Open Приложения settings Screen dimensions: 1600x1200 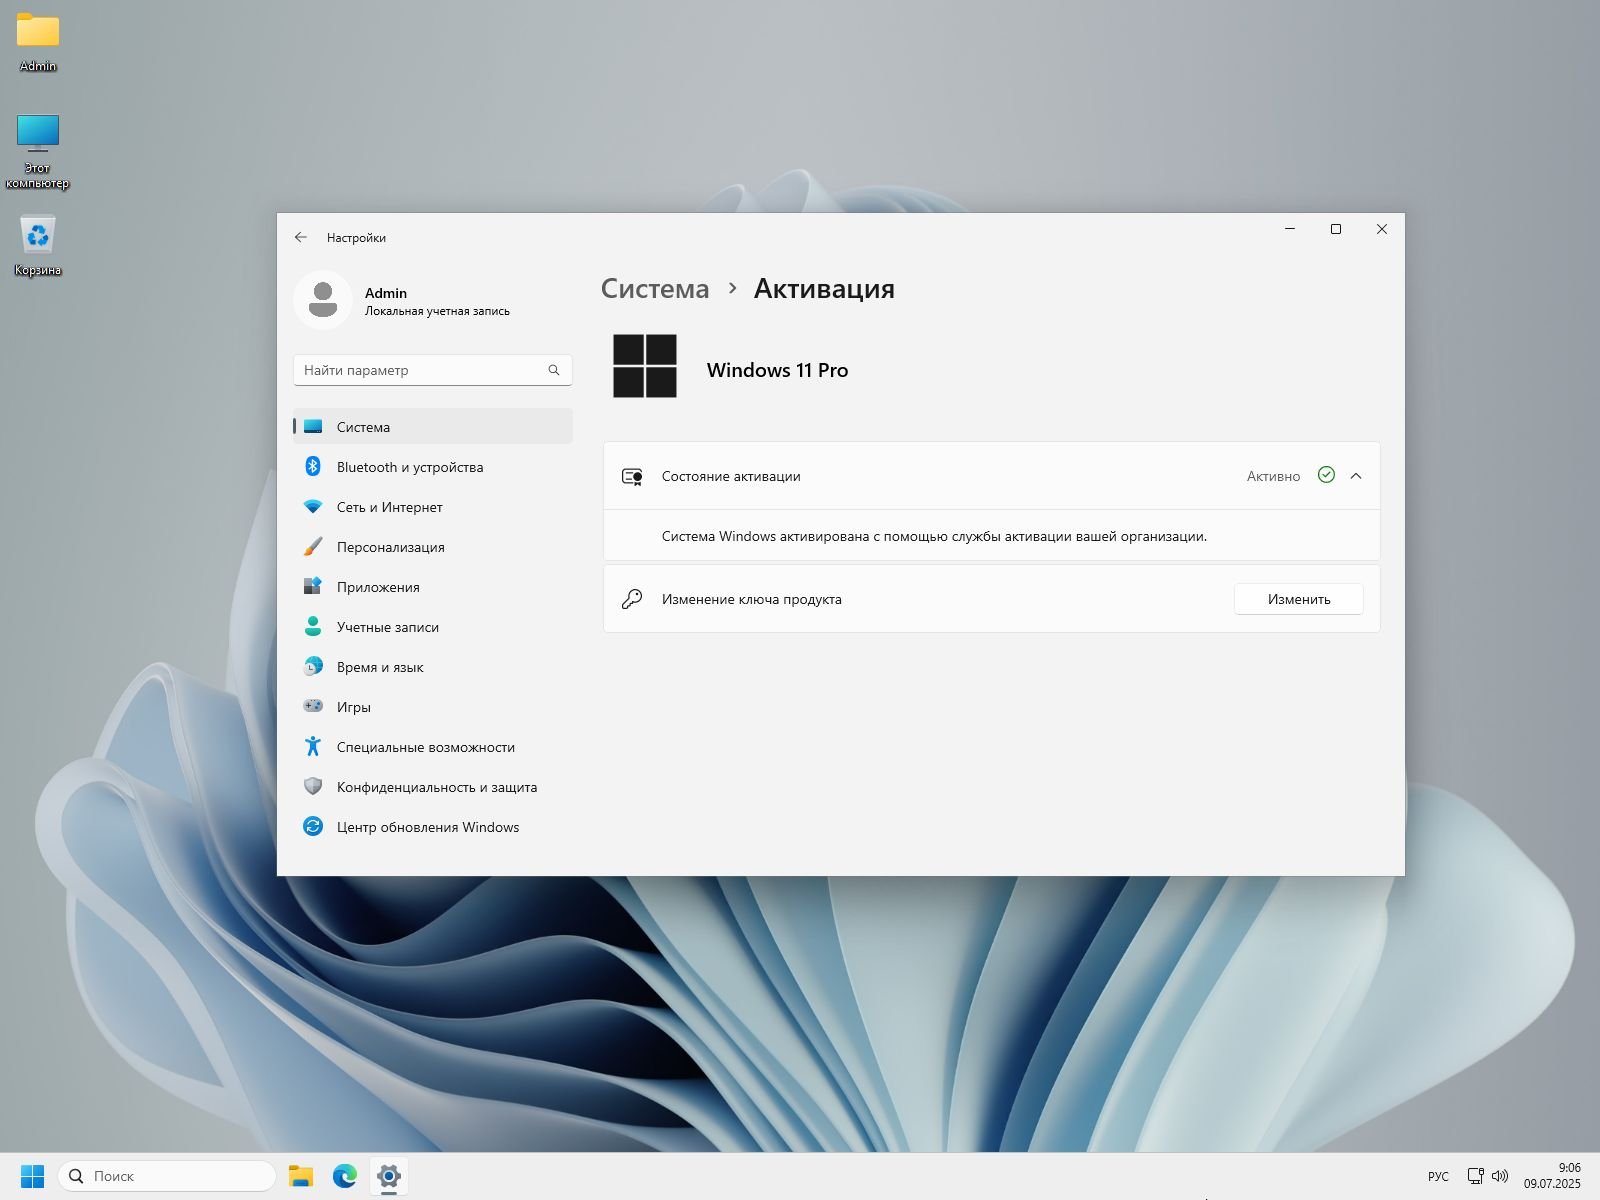coord(433,586)
